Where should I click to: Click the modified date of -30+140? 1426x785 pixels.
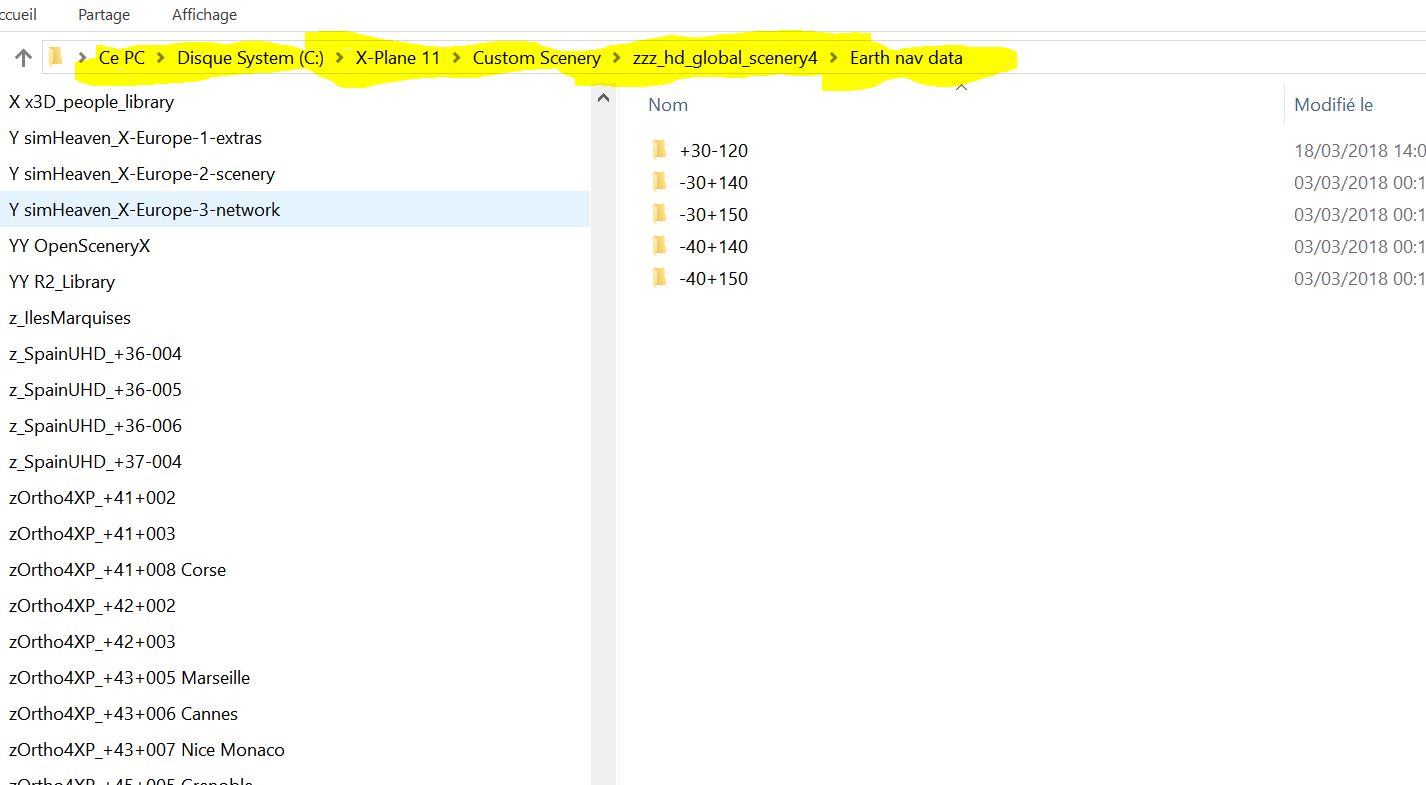1360,183
